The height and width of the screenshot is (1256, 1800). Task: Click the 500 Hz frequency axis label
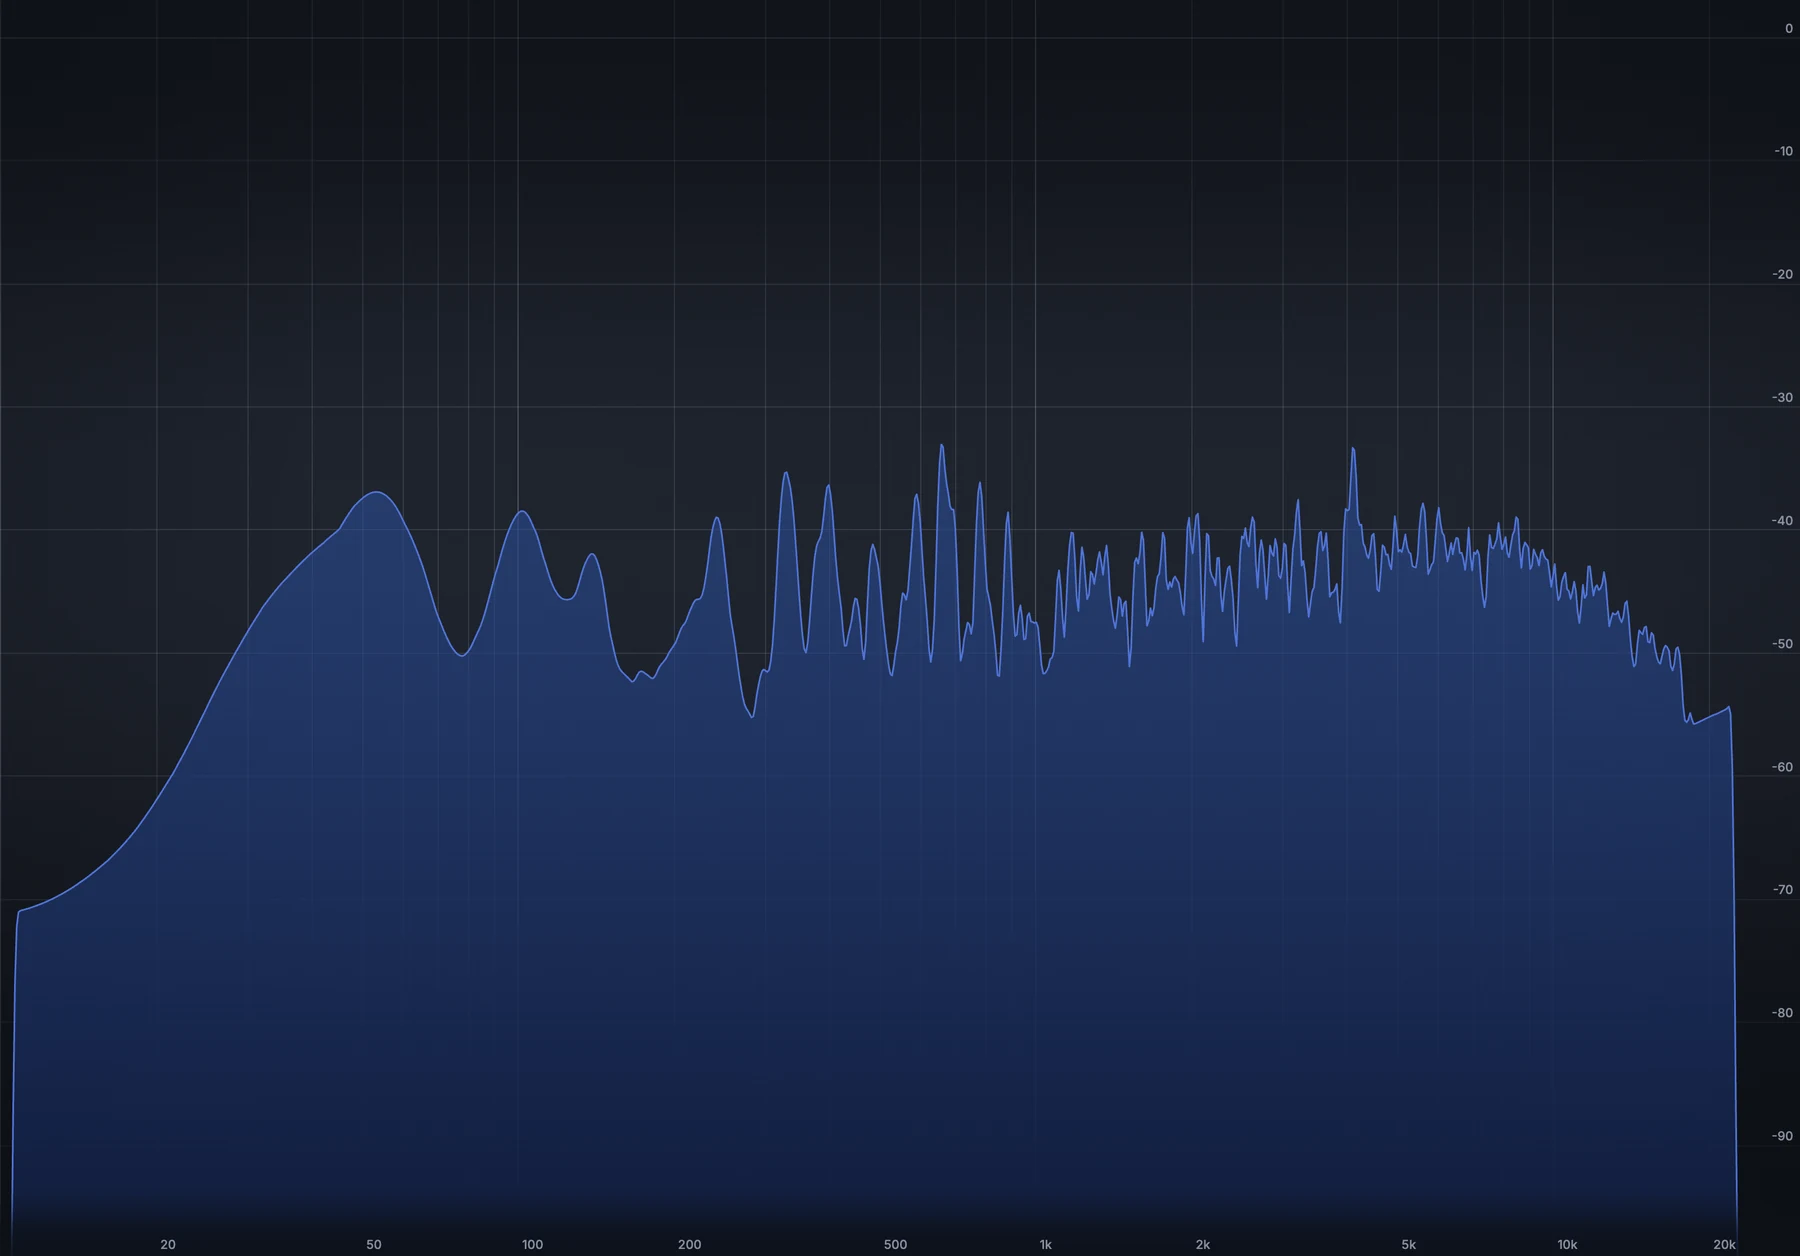895,1244
